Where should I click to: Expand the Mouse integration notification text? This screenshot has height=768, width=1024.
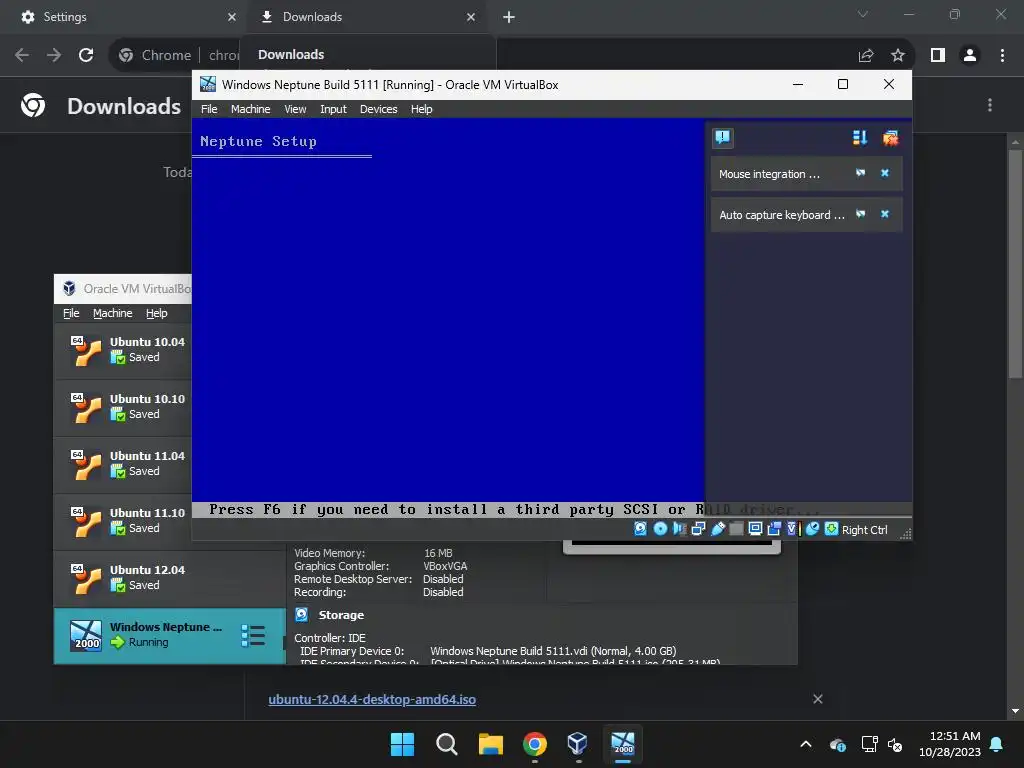(x=769, y=174)
